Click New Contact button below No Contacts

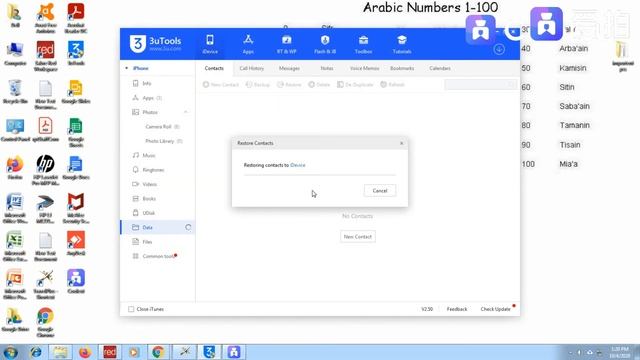coord(358,236)
